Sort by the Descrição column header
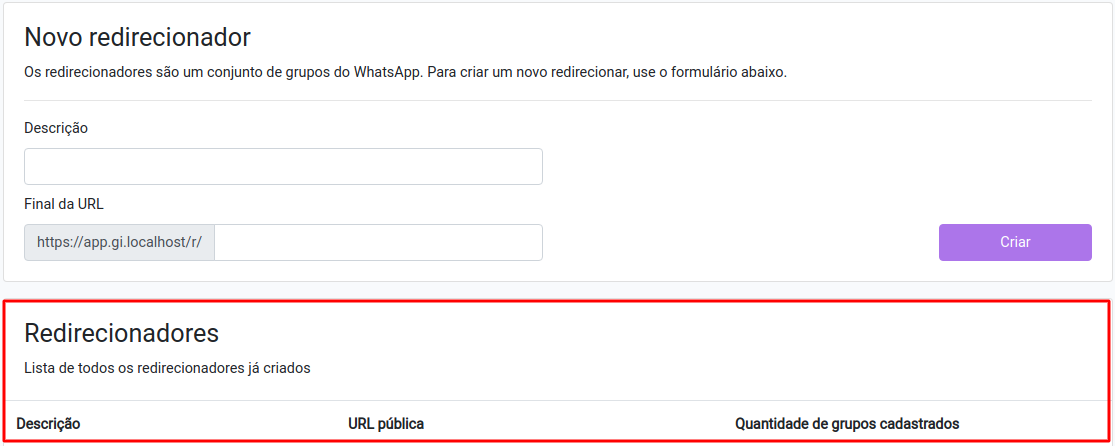 pos(48,424)
